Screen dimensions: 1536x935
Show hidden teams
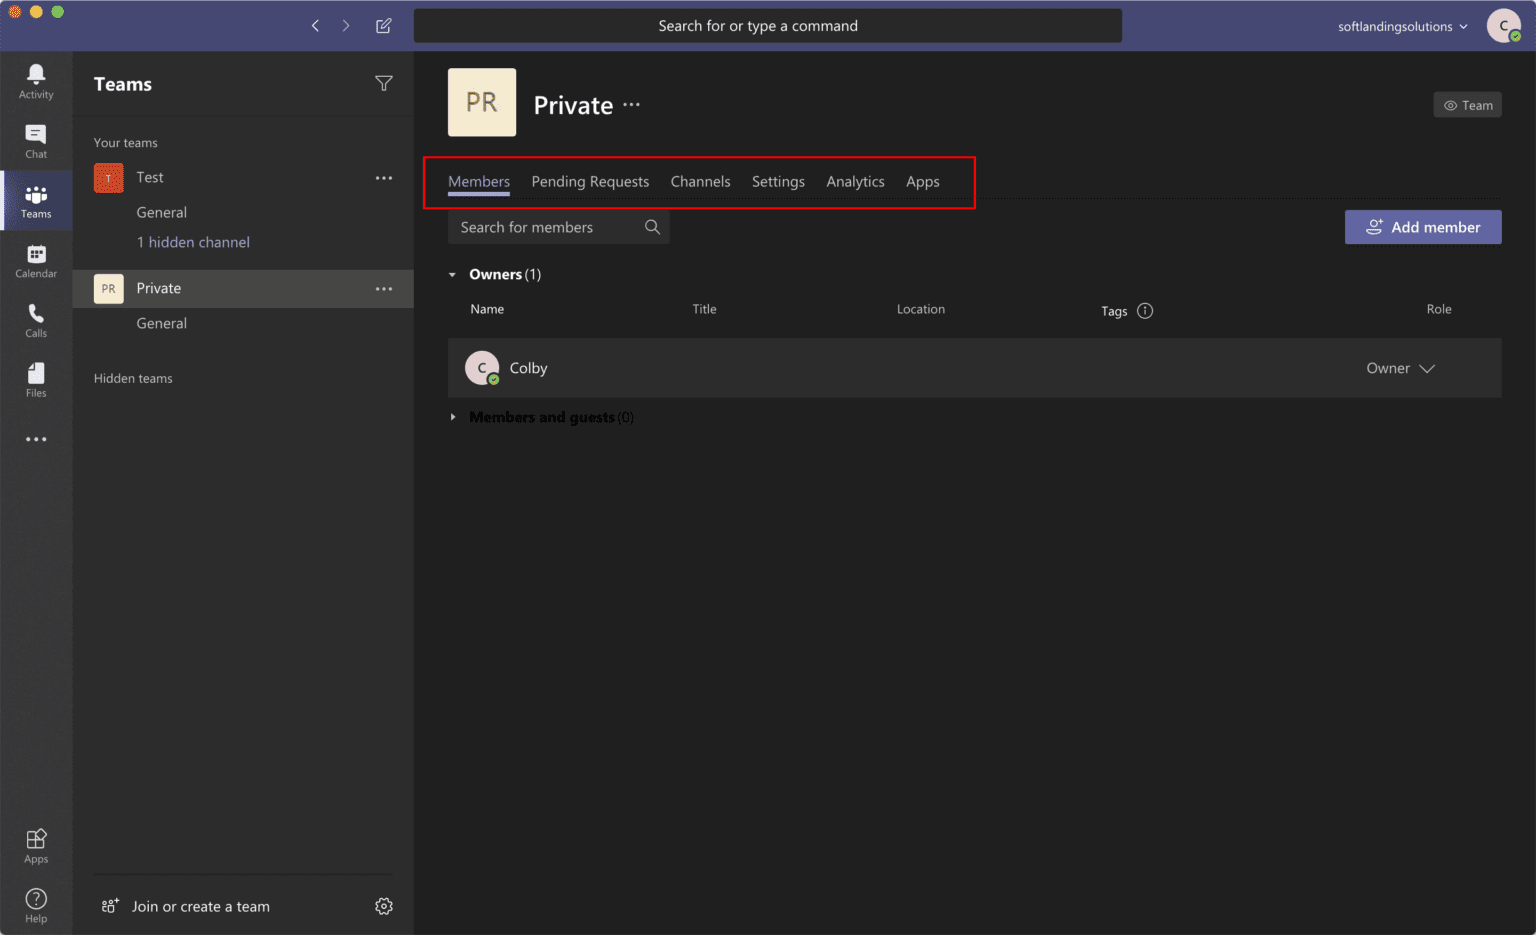(133, 378)
